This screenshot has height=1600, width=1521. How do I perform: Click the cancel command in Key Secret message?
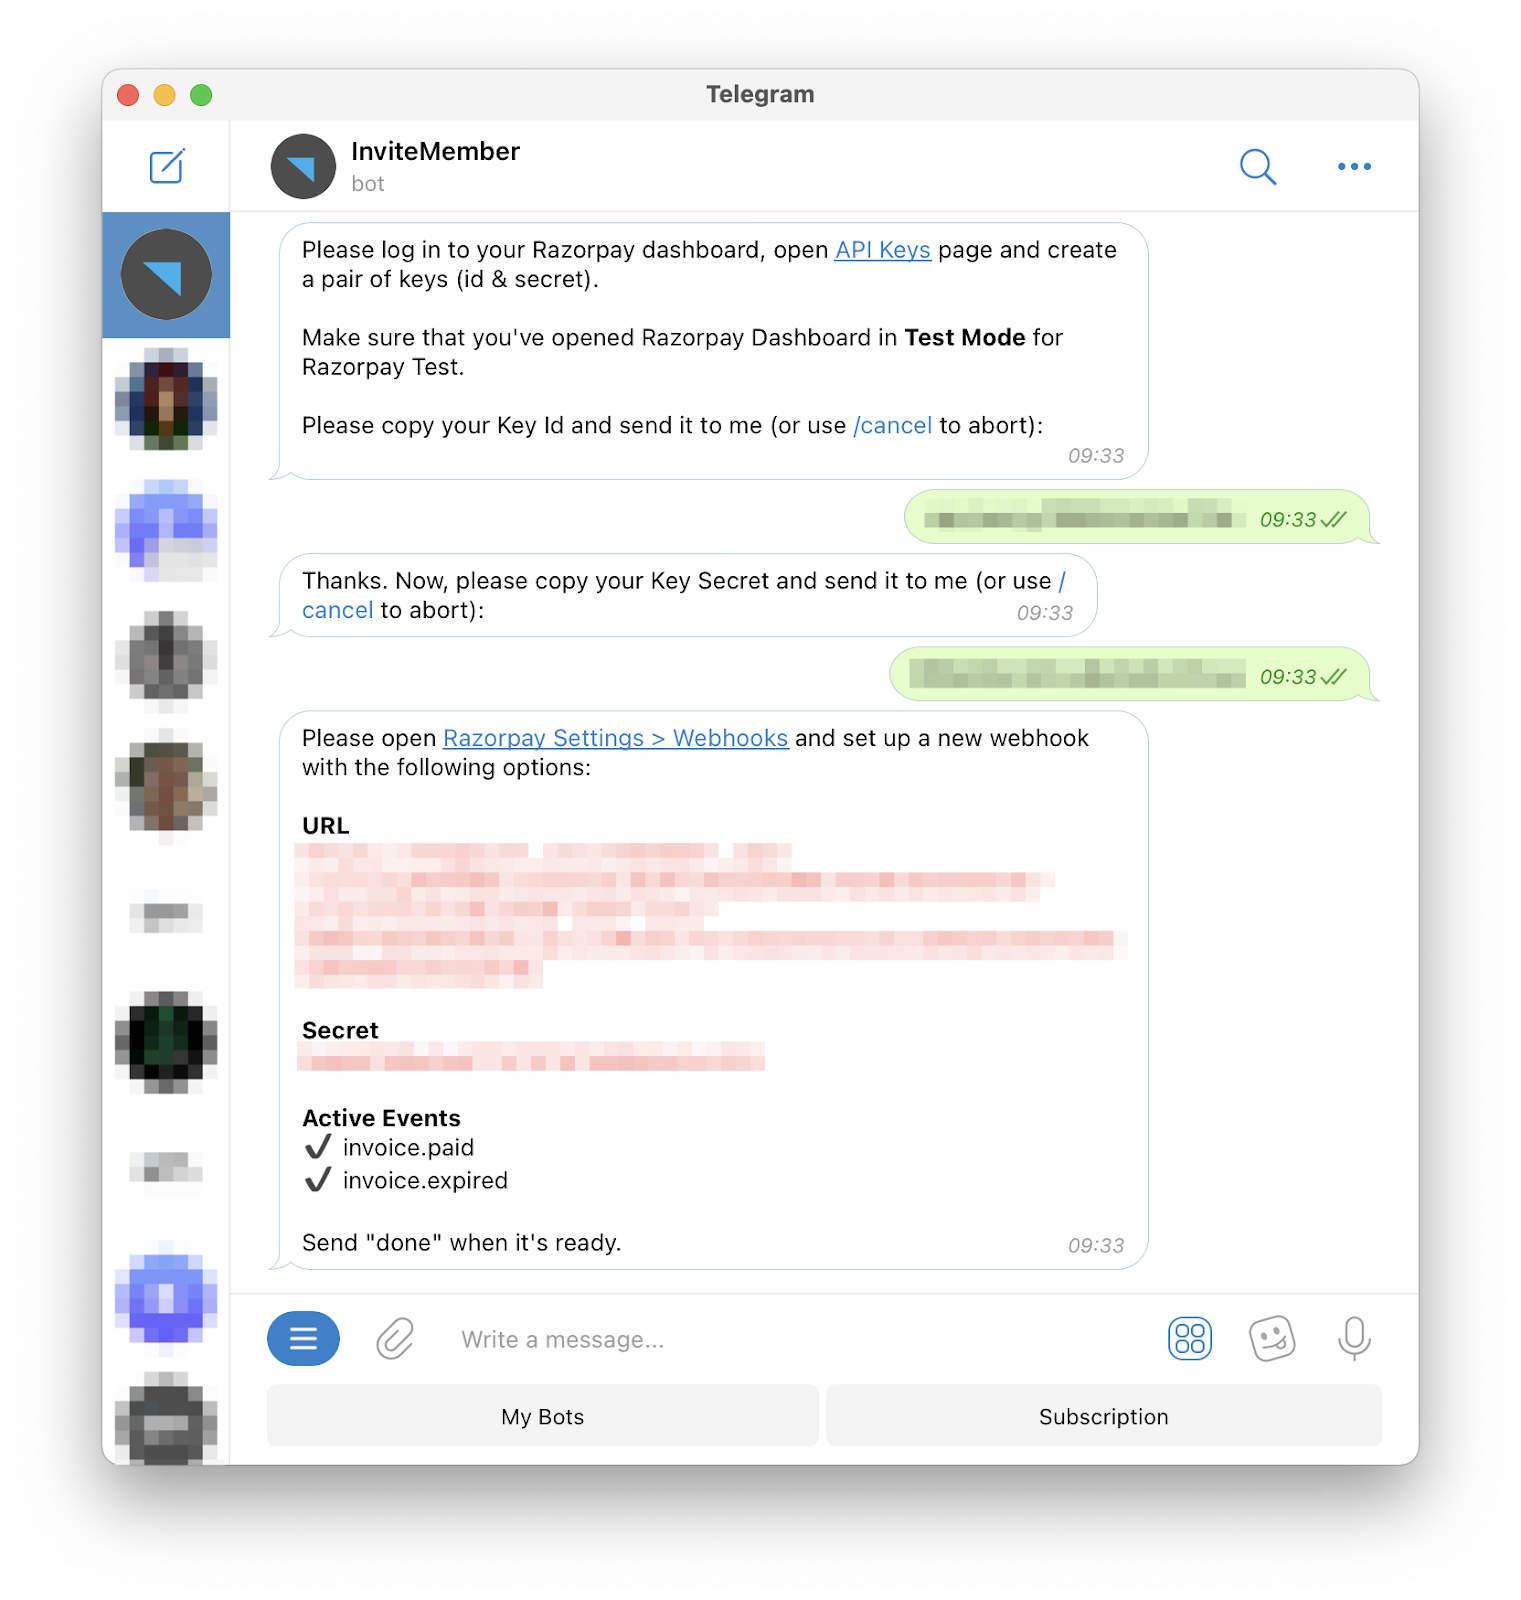337,610
